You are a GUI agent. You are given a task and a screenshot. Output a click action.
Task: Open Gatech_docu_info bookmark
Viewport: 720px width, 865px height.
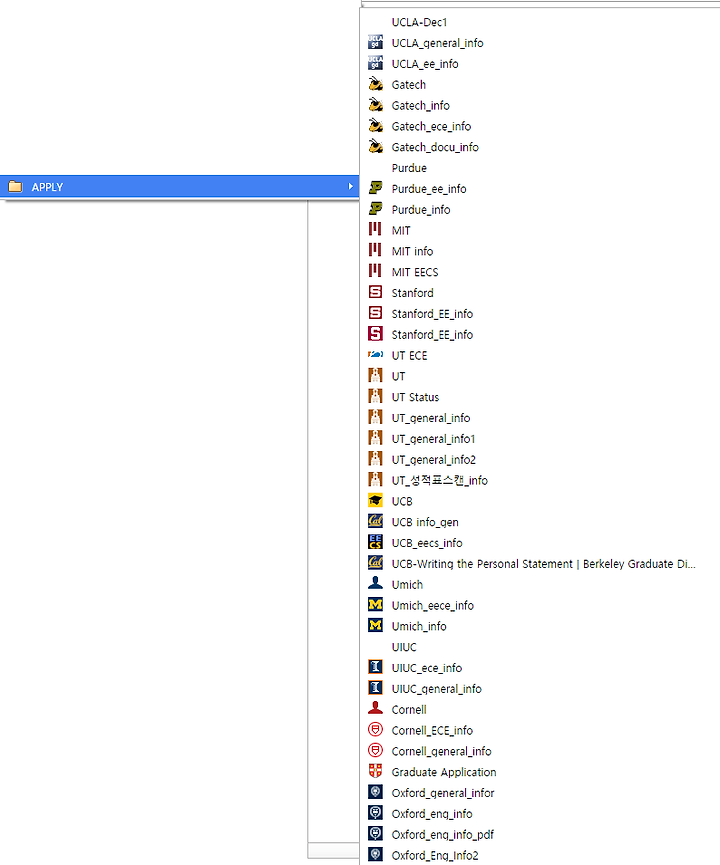coord(435,147)
